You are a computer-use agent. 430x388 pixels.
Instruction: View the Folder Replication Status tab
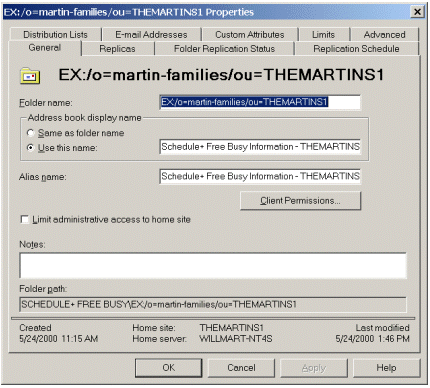(224, 49)
